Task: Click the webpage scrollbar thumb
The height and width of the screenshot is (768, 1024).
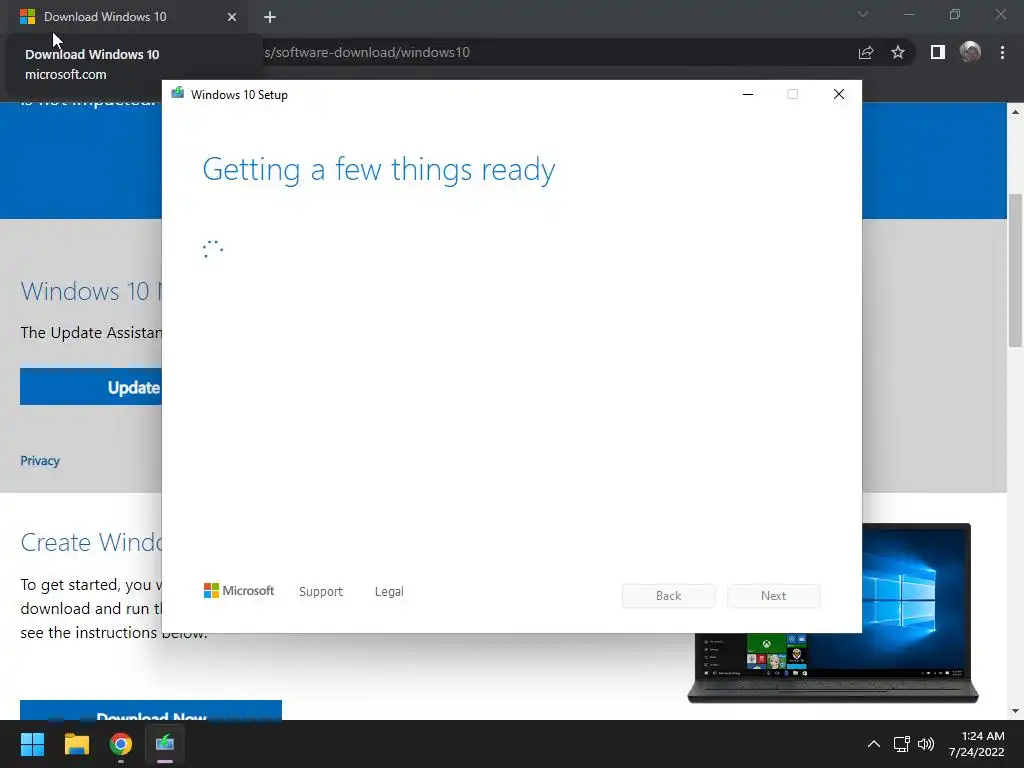Action: click(1016, 270)
